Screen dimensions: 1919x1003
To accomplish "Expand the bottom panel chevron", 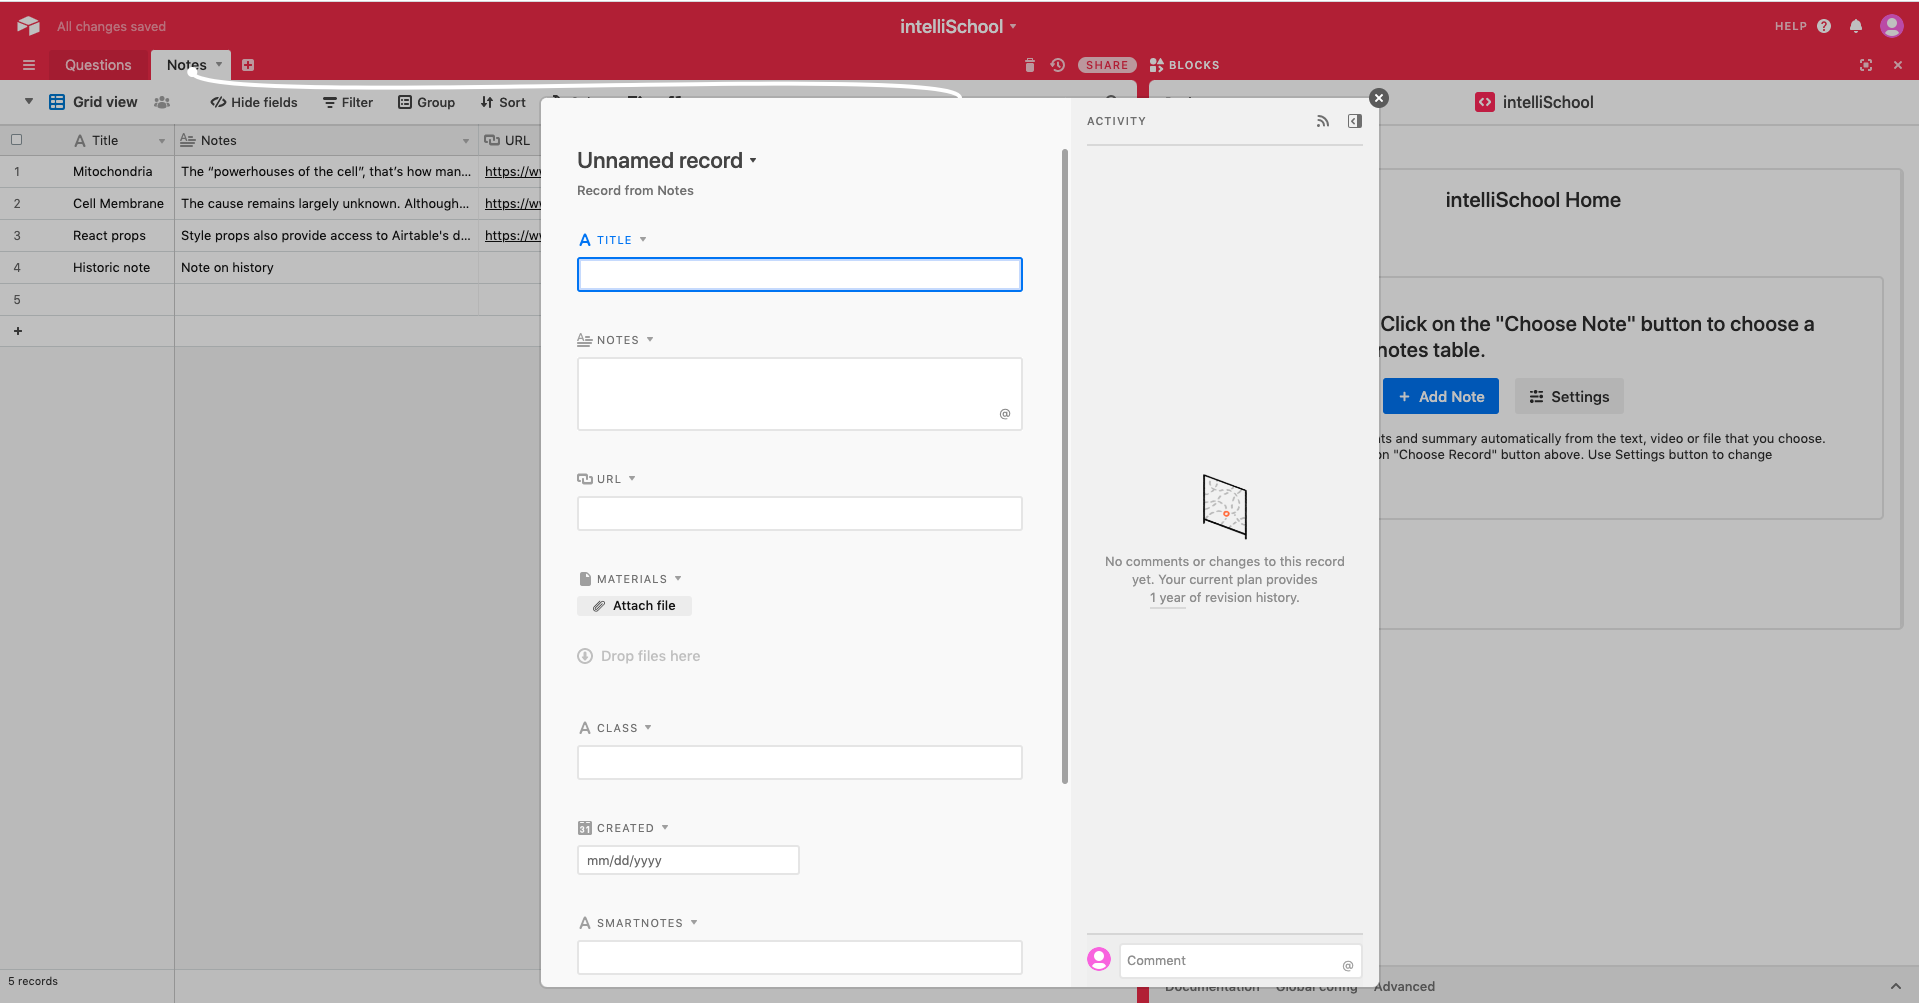I will coord(1895,986).
